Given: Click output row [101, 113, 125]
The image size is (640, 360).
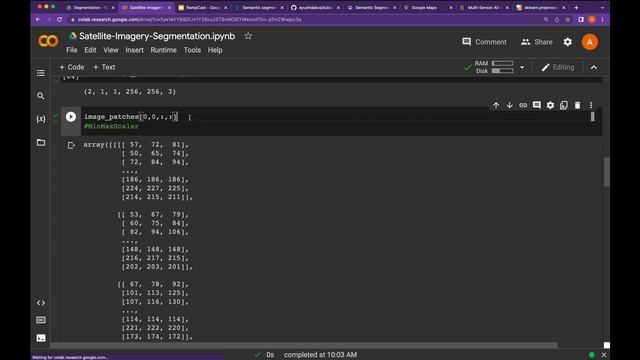Looking at the screenshot, I should (155, 293).
